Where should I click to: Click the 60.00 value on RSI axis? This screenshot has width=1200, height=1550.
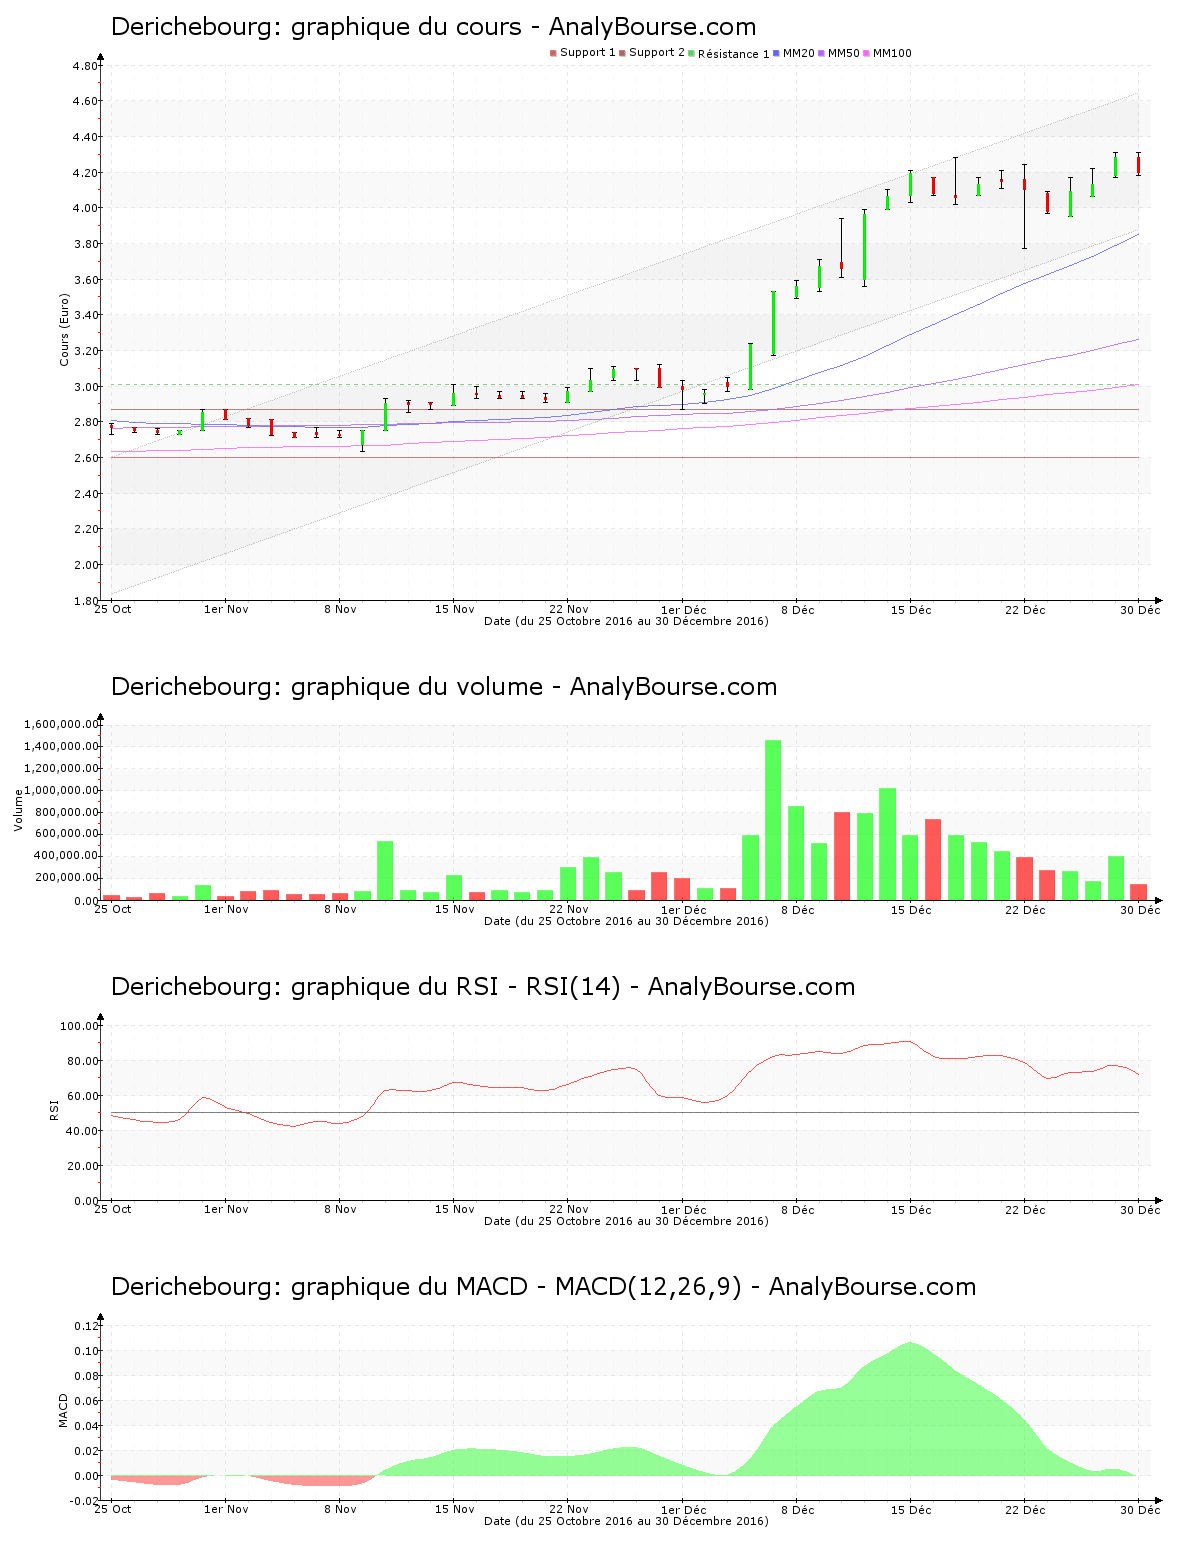click(82, 1096)
